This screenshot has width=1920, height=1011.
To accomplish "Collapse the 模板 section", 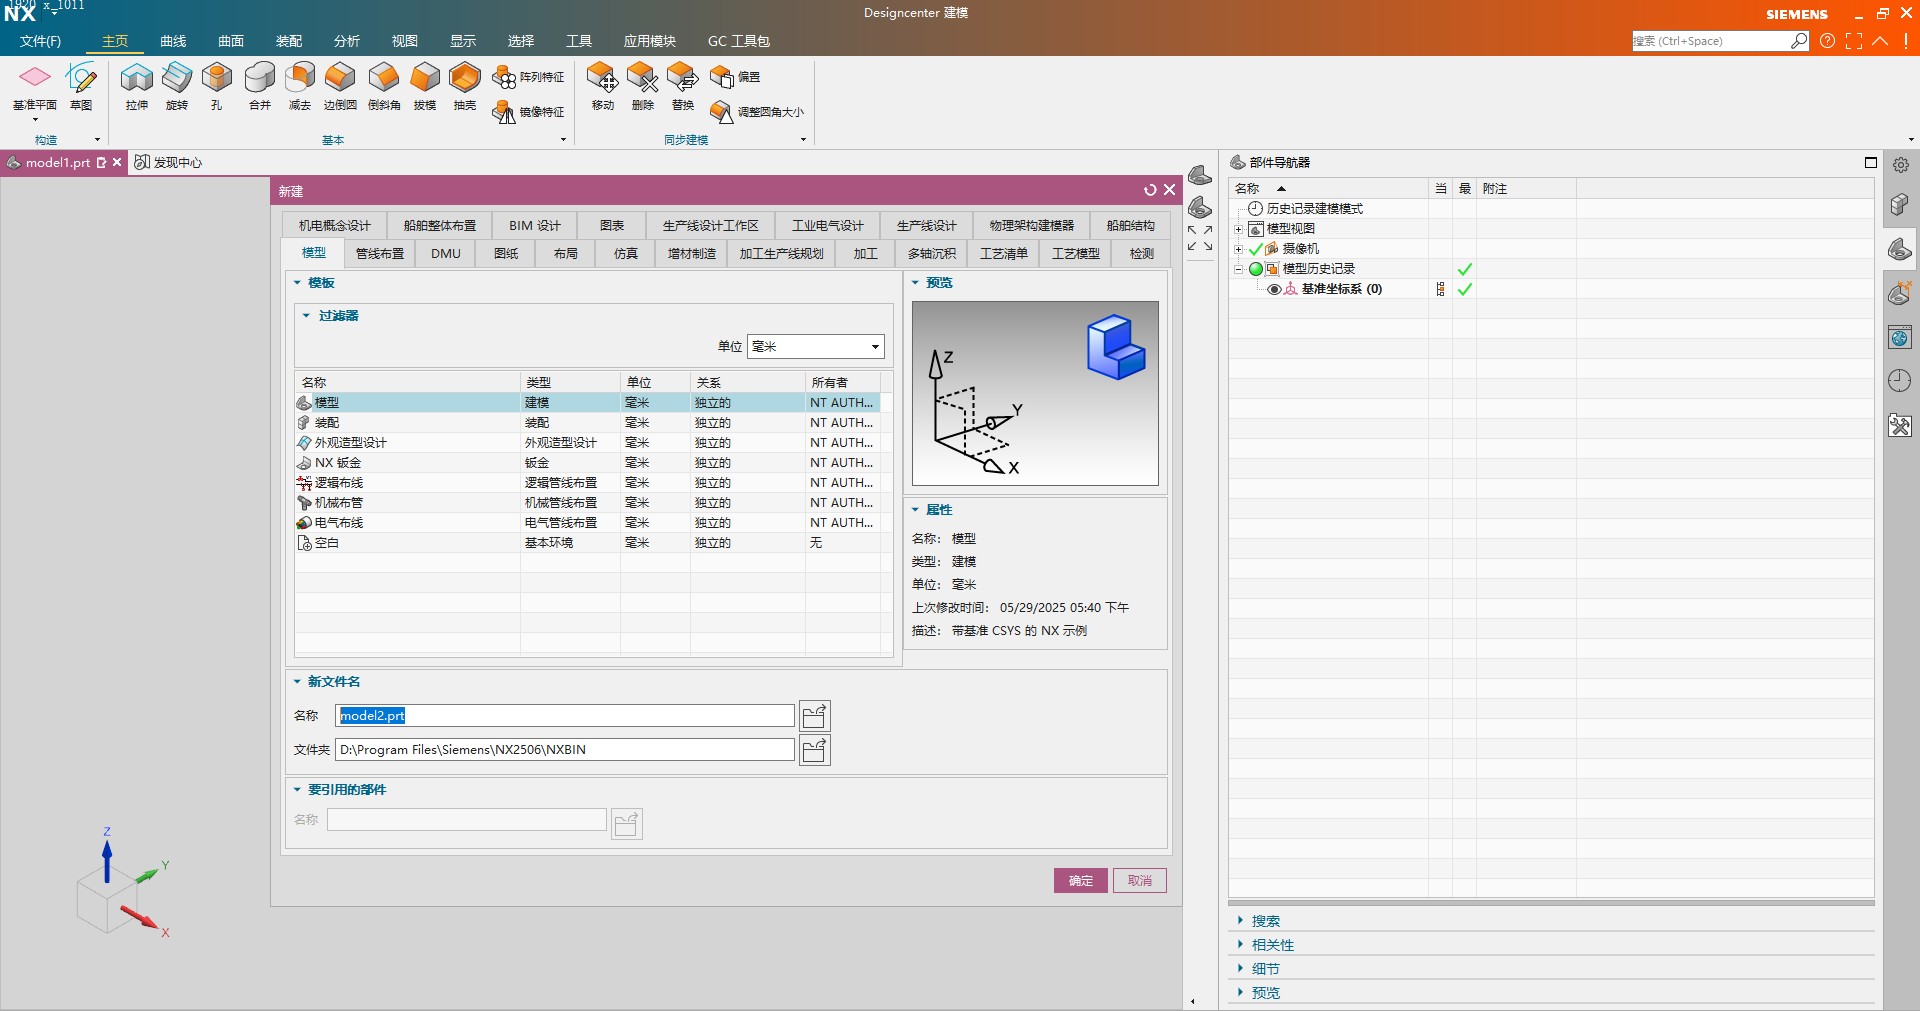I will [x=297, y=283].
